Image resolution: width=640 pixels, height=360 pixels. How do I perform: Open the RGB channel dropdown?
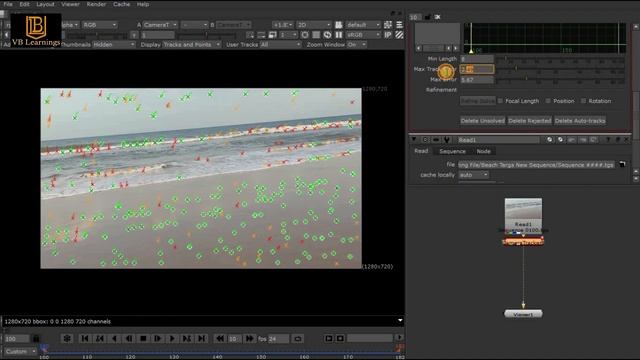click(x=100, y=25)
